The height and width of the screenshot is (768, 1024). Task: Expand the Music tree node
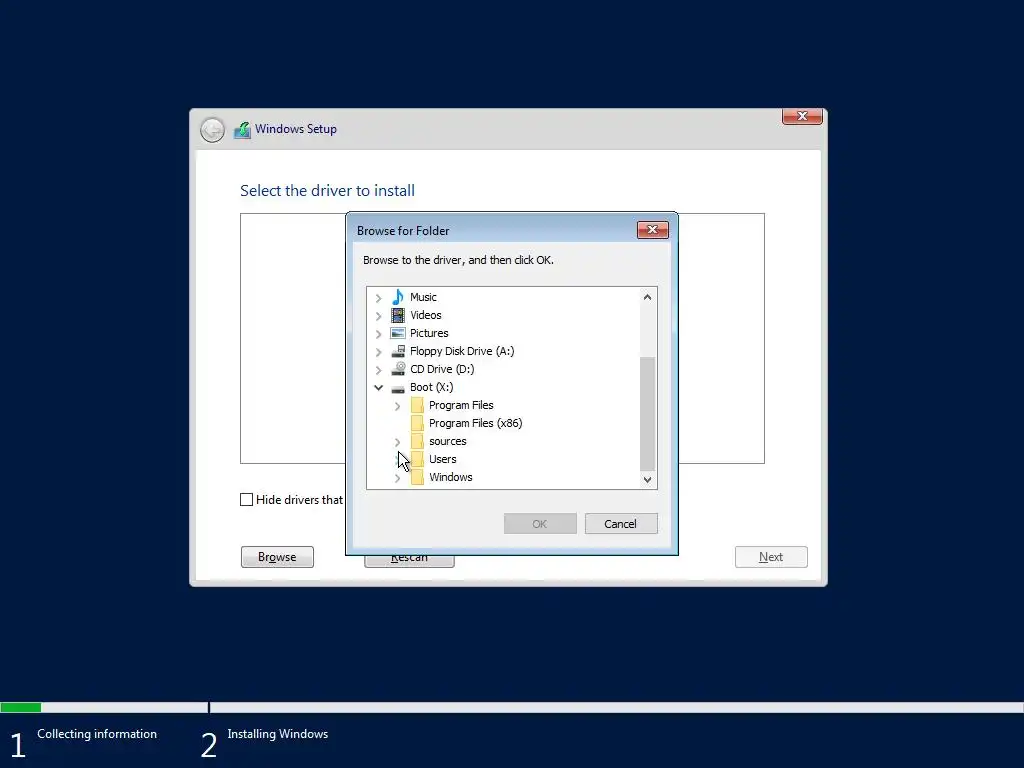[x=378, y=298]
